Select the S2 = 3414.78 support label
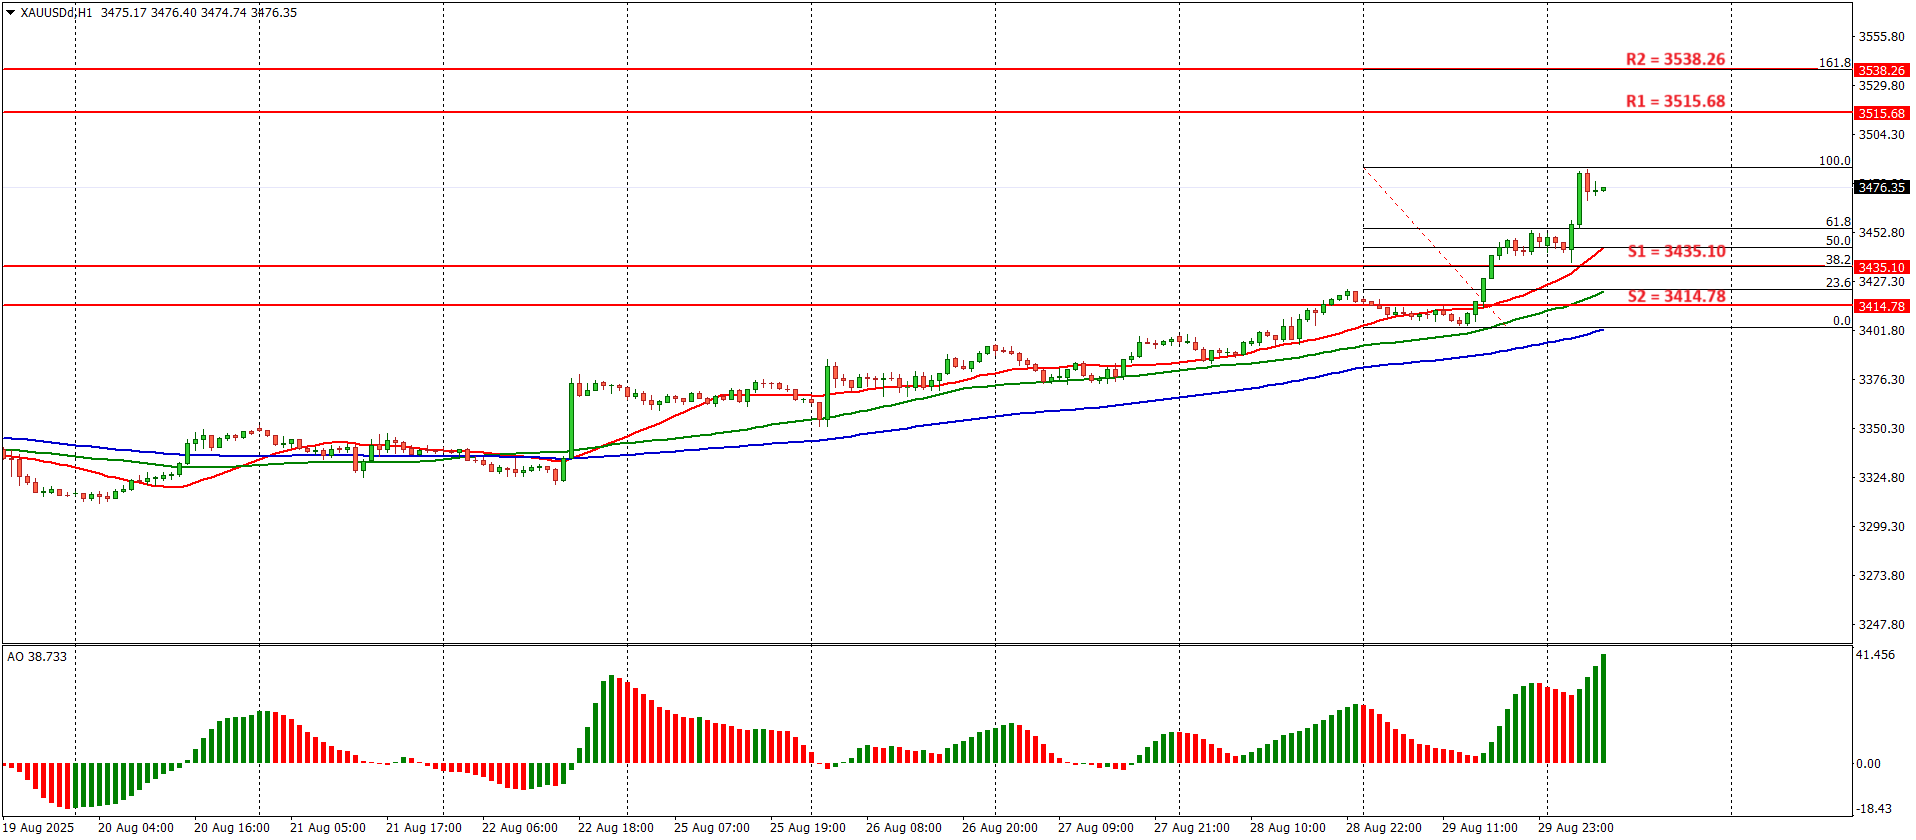Screen dimensions: 1916x840 click(x=1676, y=296)
